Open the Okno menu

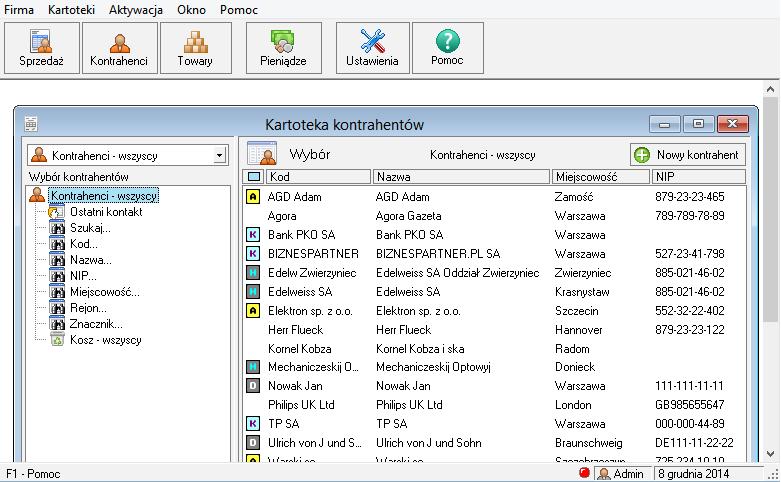tap(191, 9)
